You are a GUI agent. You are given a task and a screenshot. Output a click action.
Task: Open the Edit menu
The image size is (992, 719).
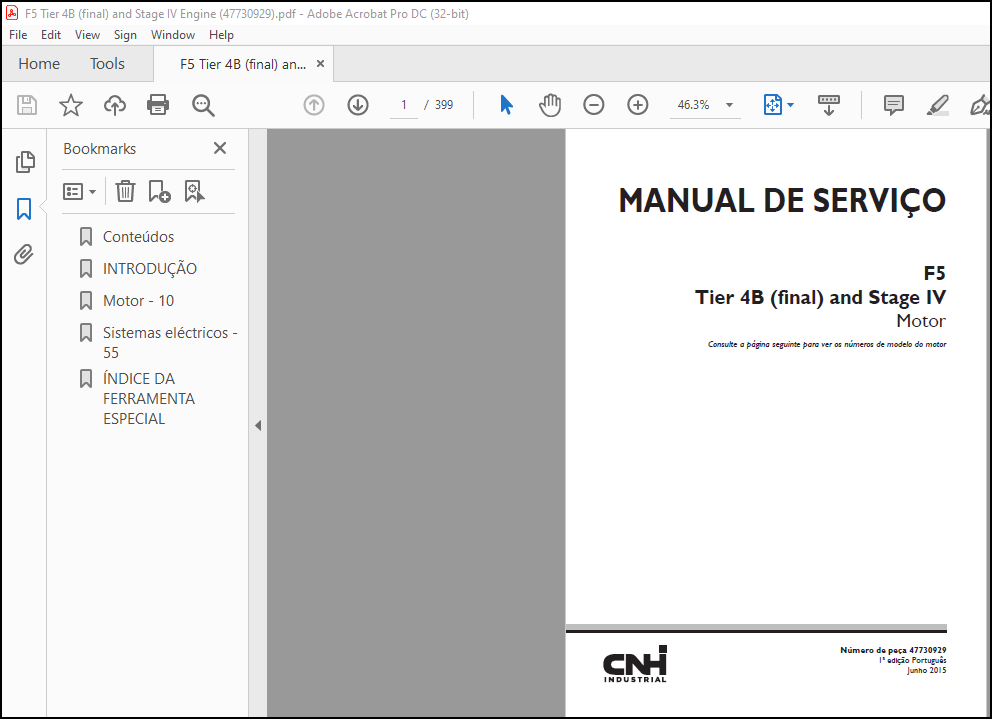click(51, 35)
